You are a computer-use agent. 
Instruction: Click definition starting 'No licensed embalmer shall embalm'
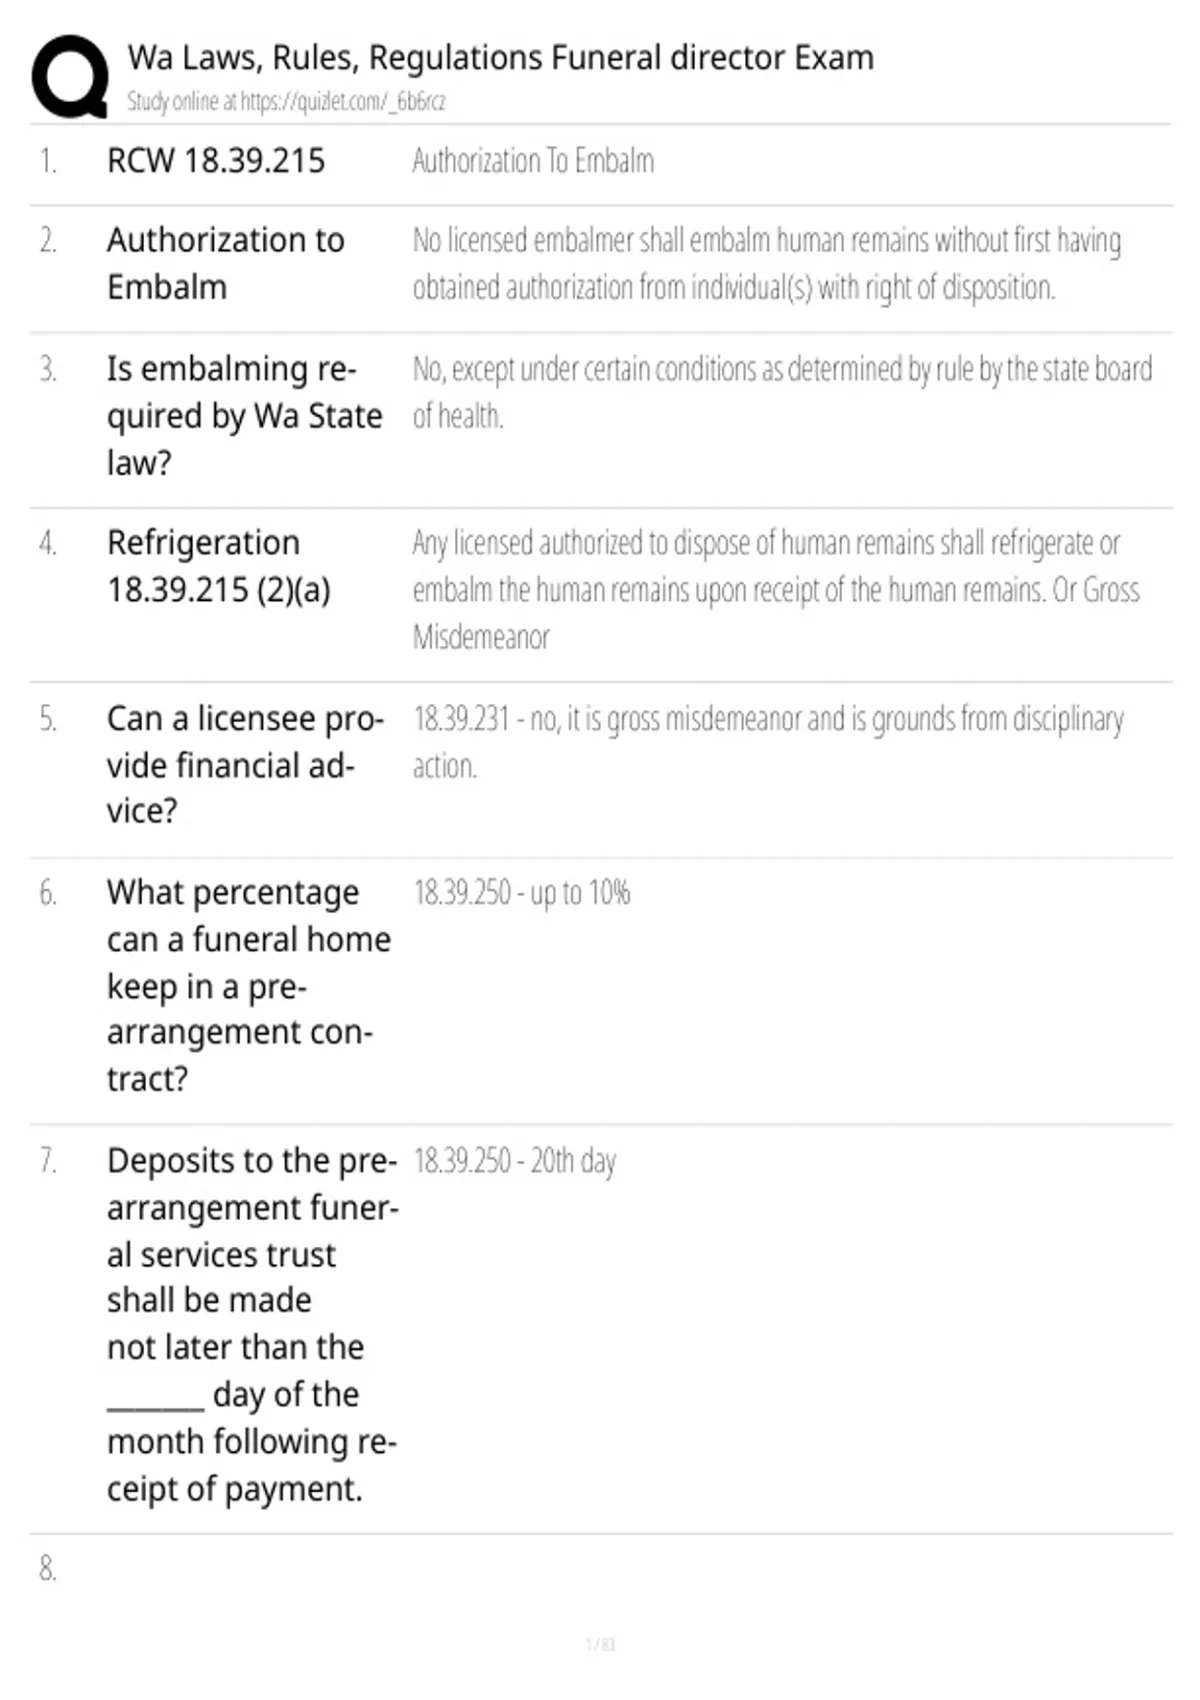tap(767, 263)
